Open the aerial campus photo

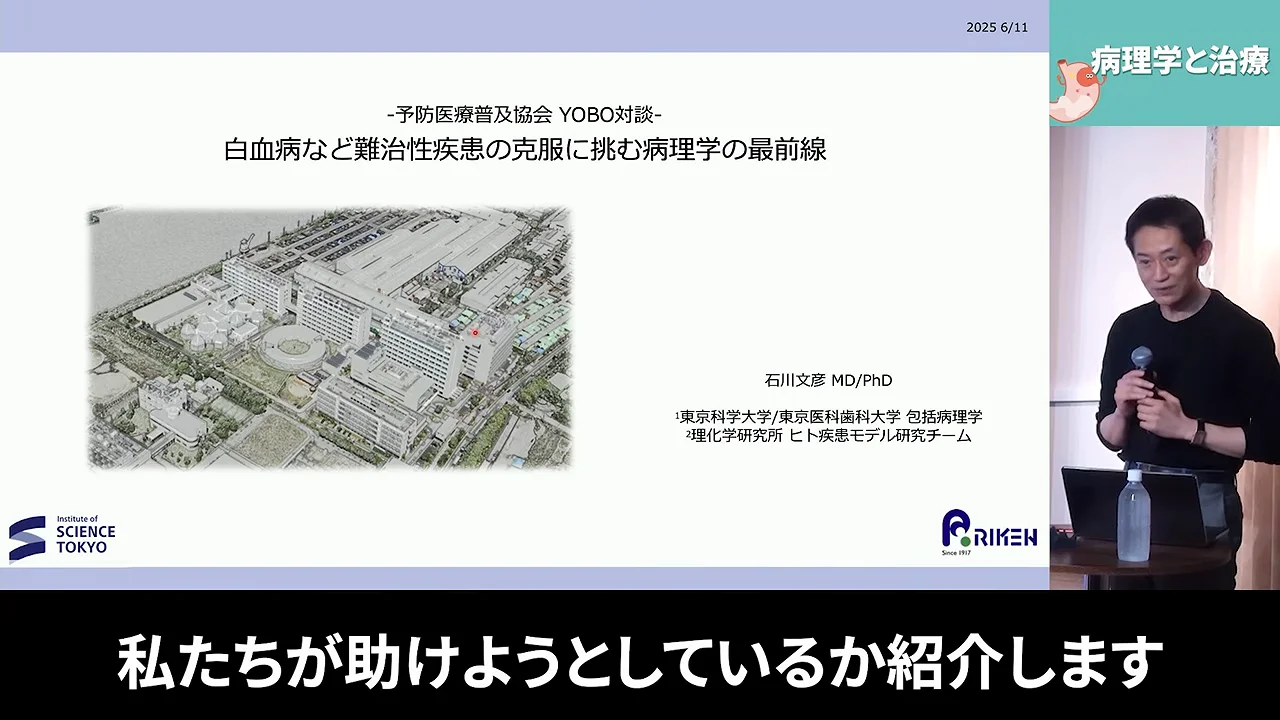329,338
